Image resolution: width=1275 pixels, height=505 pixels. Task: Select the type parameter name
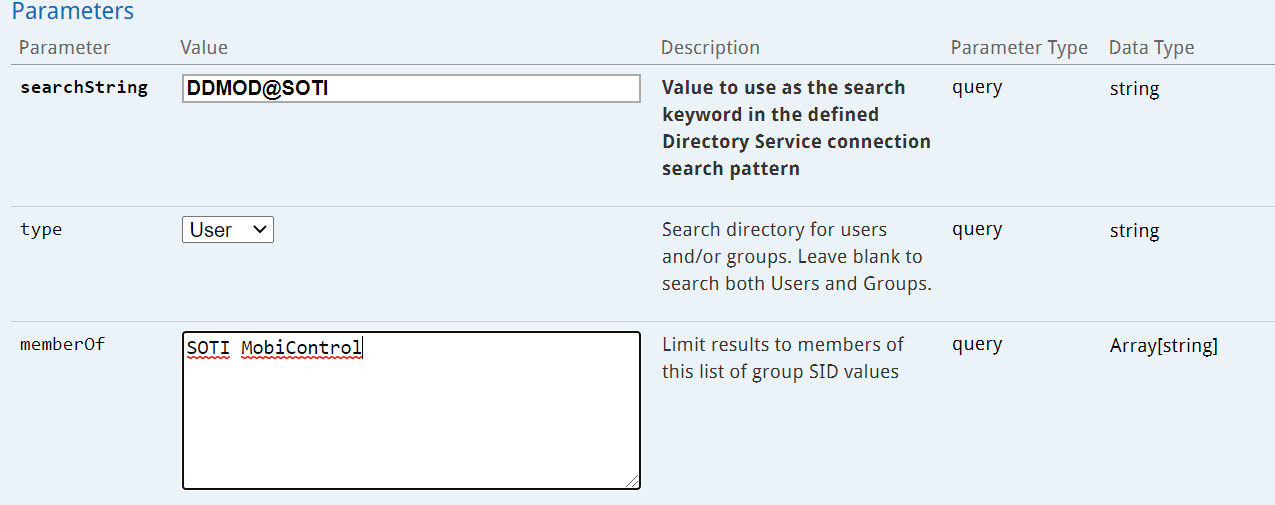(41, 230)
